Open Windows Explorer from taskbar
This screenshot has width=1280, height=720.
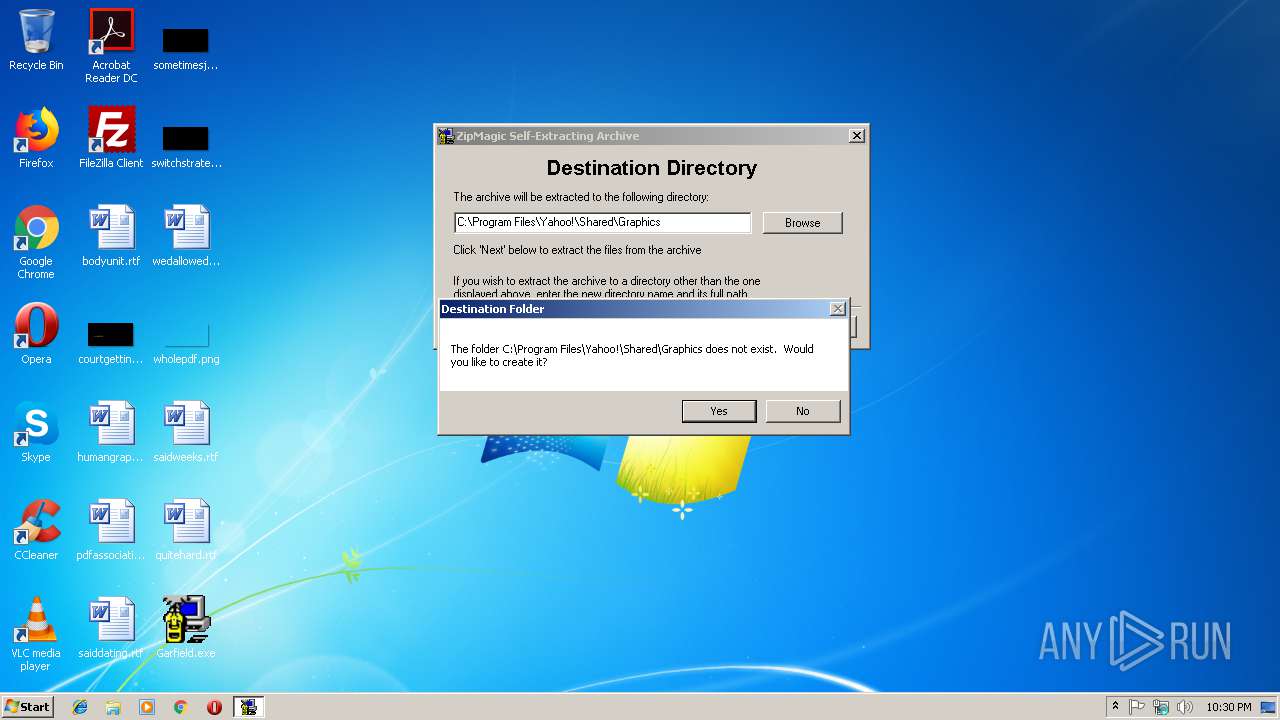(x=113, y=707)
